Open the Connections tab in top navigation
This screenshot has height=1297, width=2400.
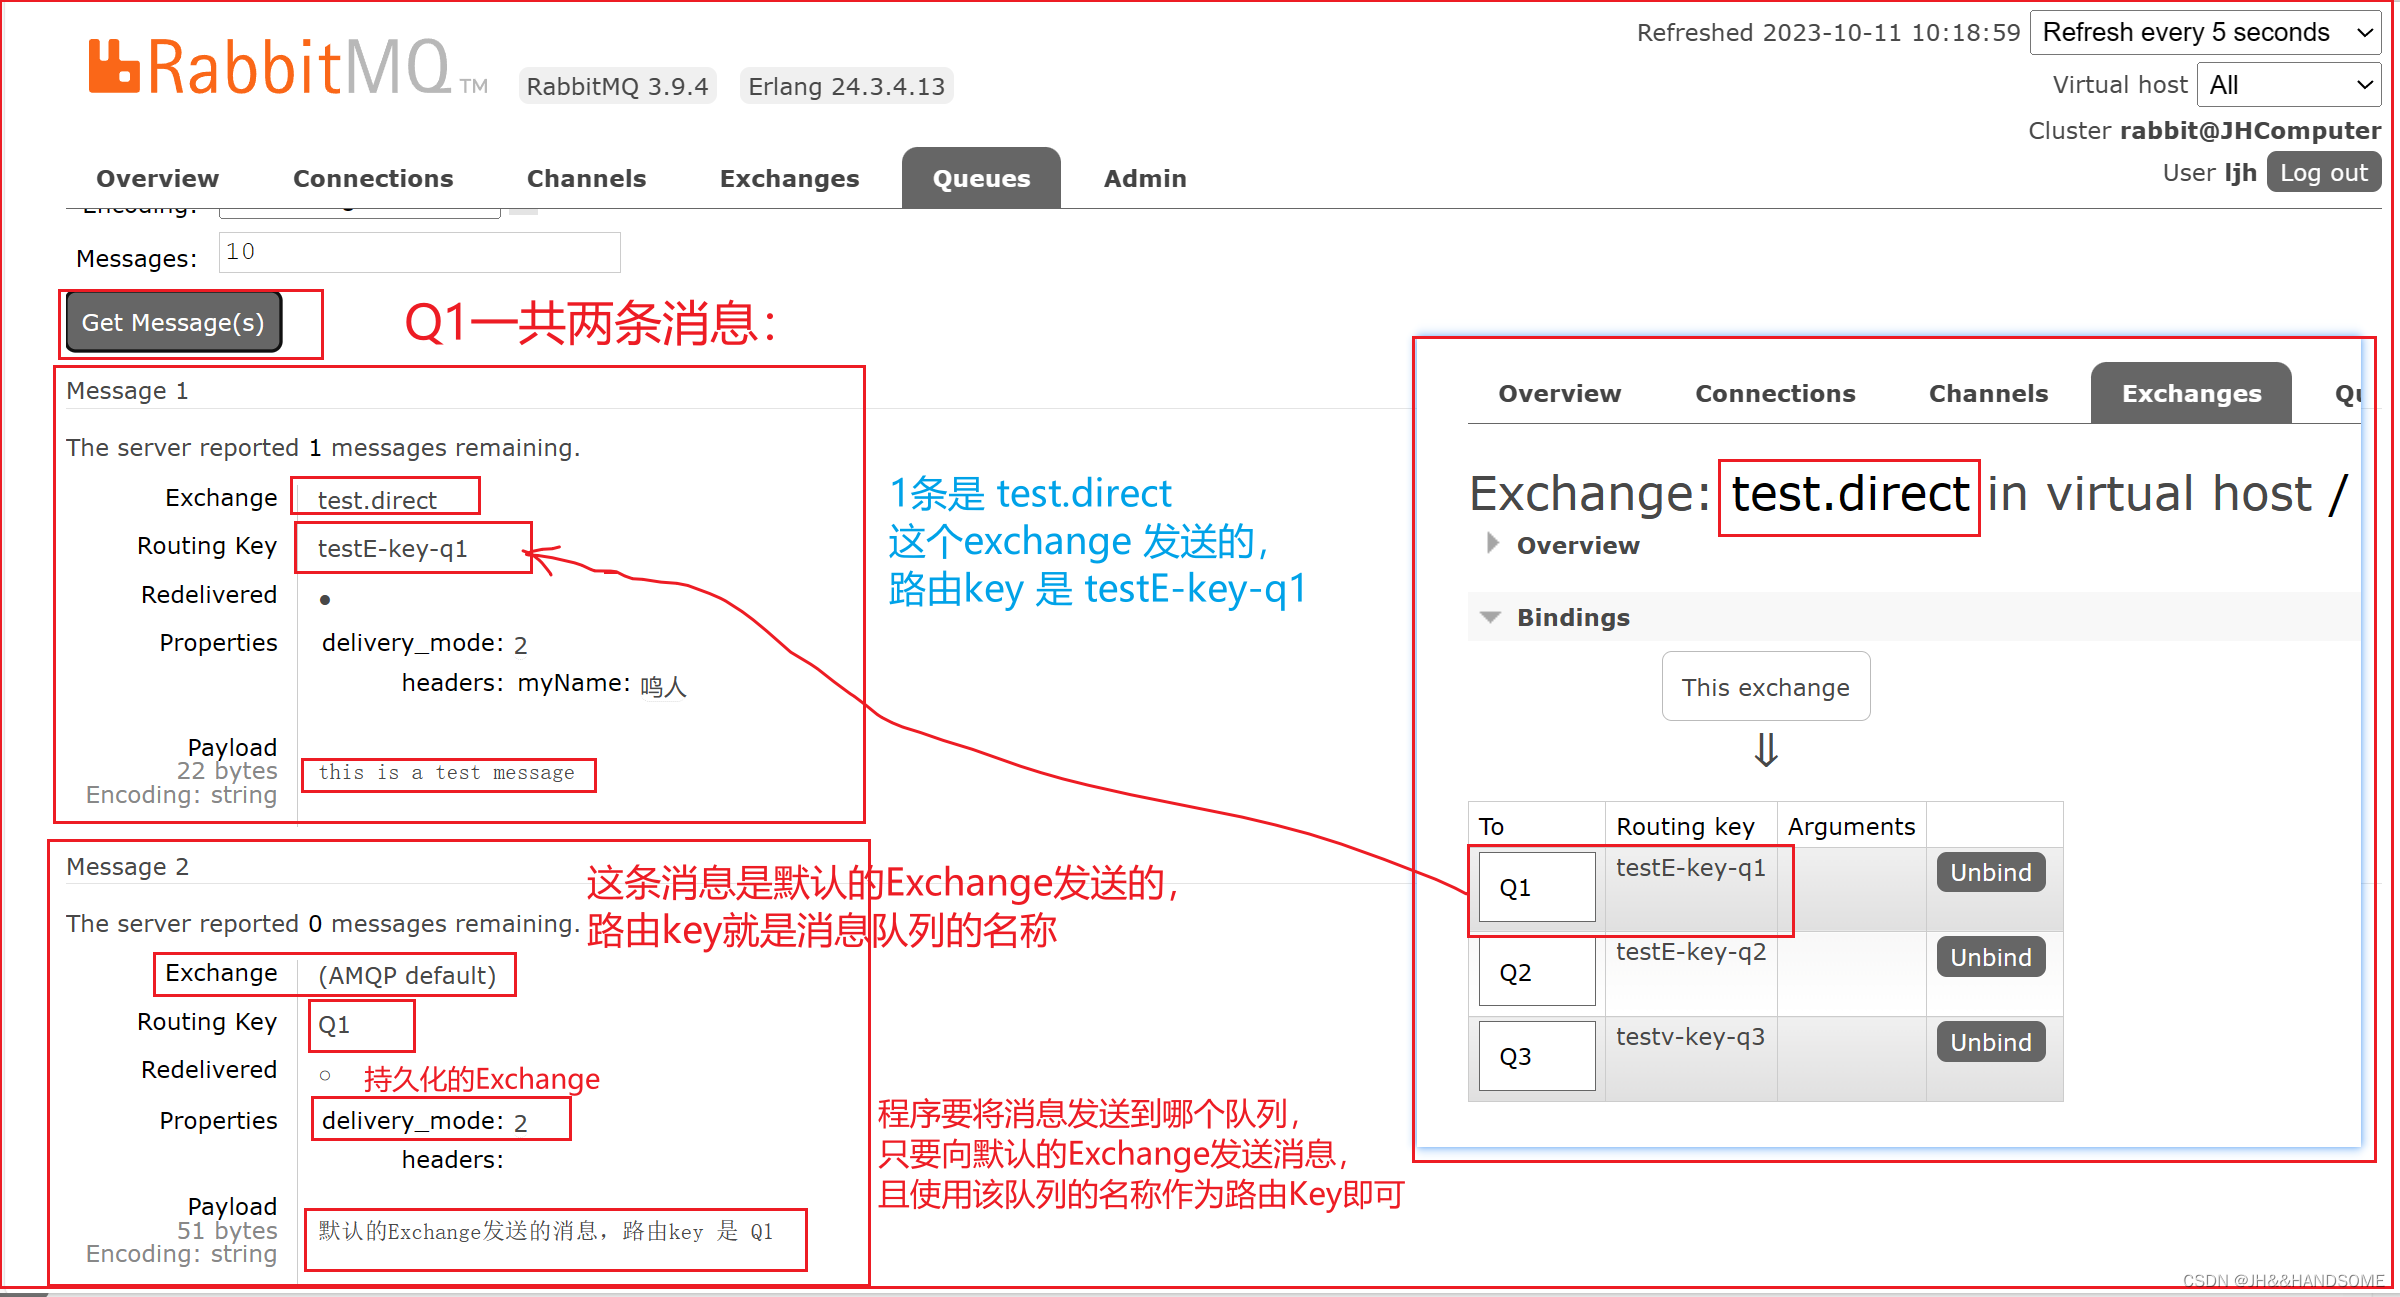pos(373,178)
